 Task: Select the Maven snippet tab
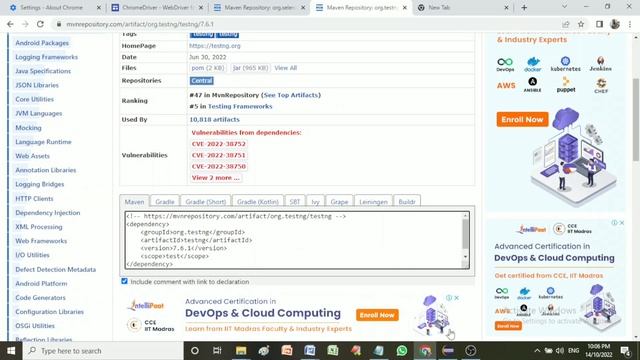(x=134, y=202)
